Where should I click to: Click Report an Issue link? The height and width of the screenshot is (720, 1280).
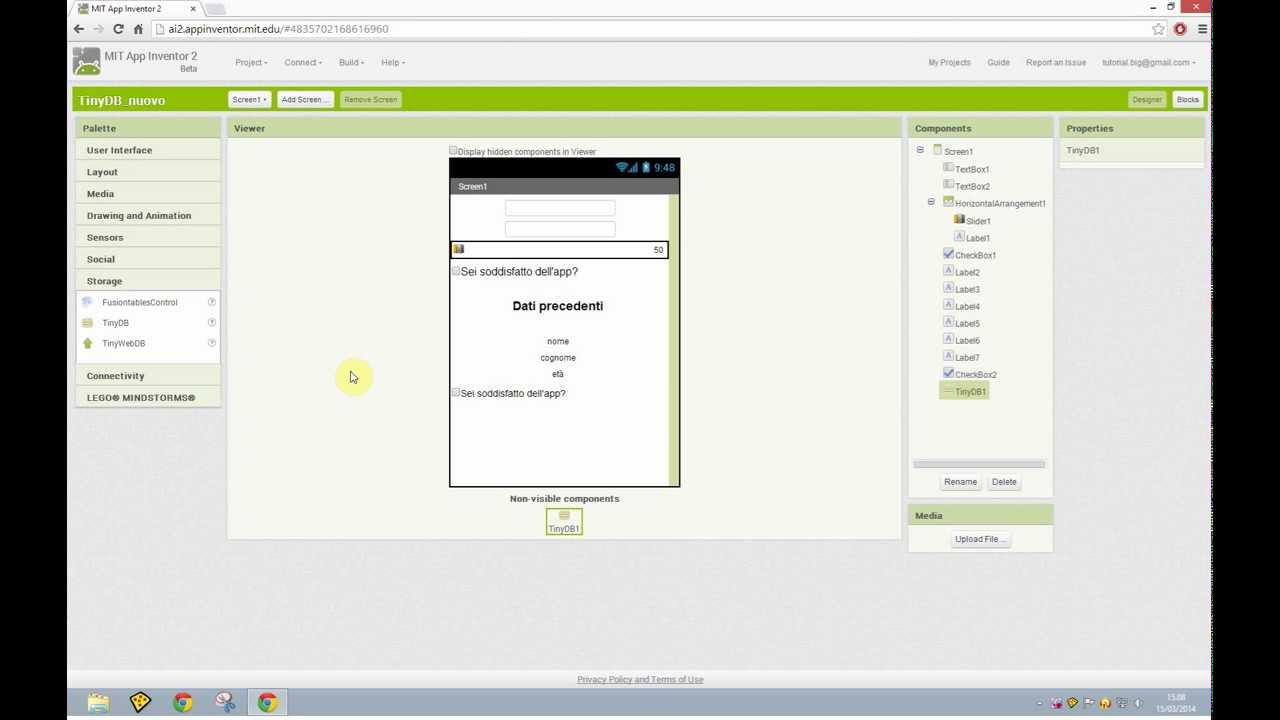[x=1056, y=62]
